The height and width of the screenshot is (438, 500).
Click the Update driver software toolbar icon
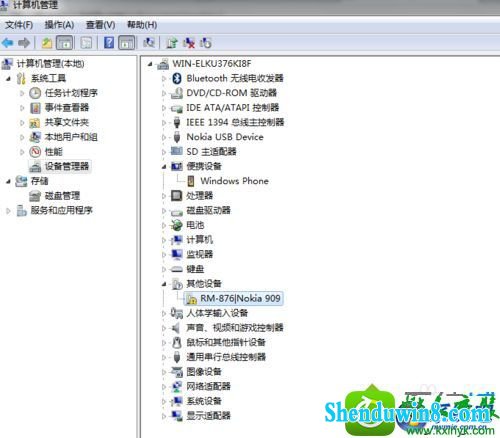point(172,43)
